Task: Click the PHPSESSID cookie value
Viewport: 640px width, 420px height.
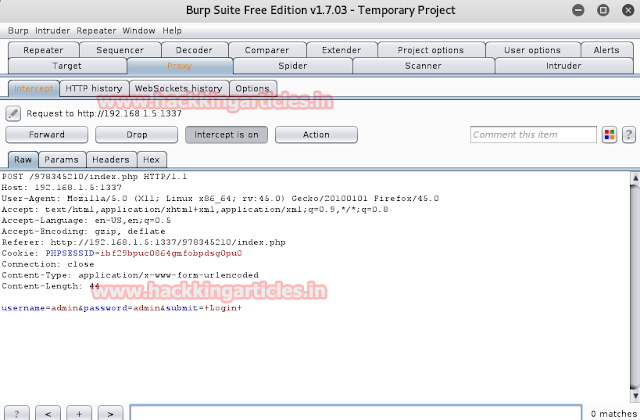Action: 171,253
